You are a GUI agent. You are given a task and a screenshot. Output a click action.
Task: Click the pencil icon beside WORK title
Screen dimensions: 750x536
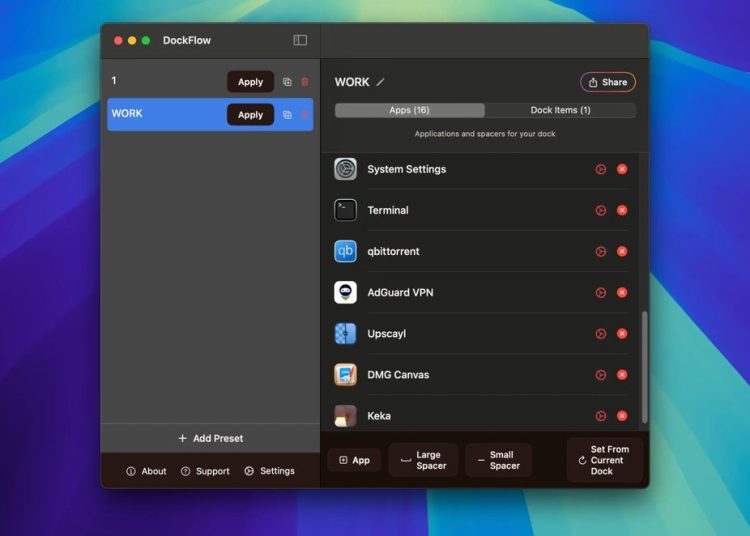click(x=381, y=82)
